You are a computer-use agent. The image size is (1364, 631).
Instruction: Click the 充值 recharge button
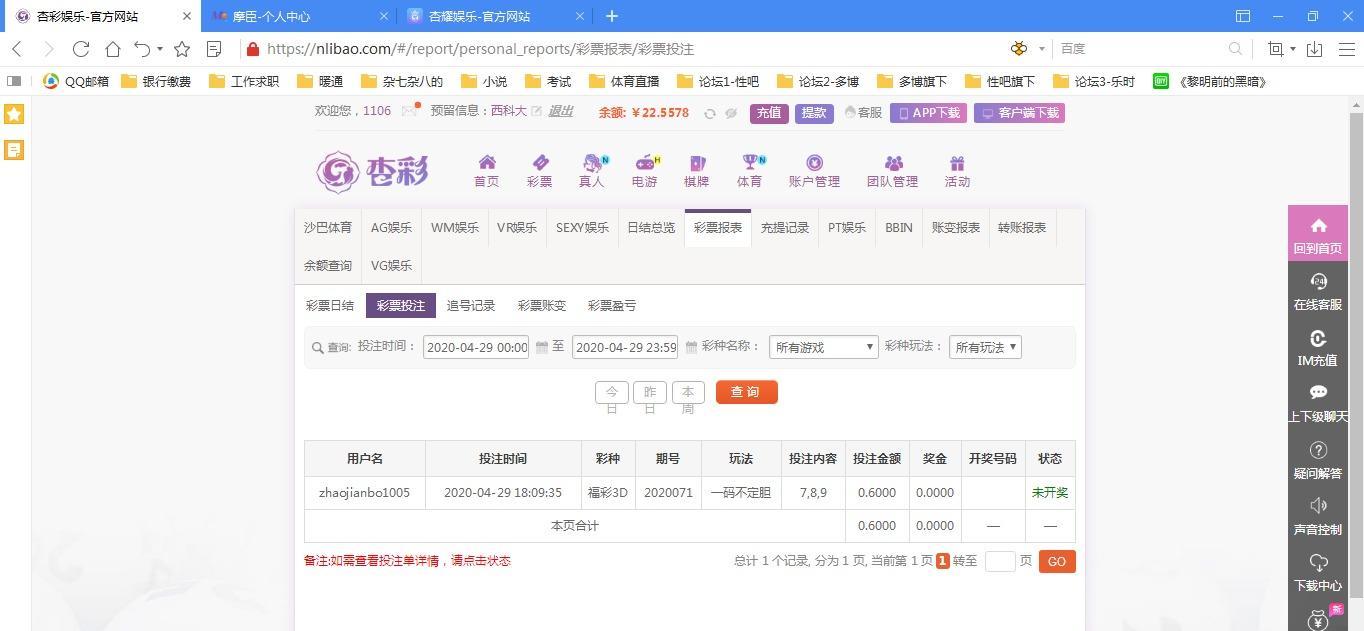[x=769, y=113]
